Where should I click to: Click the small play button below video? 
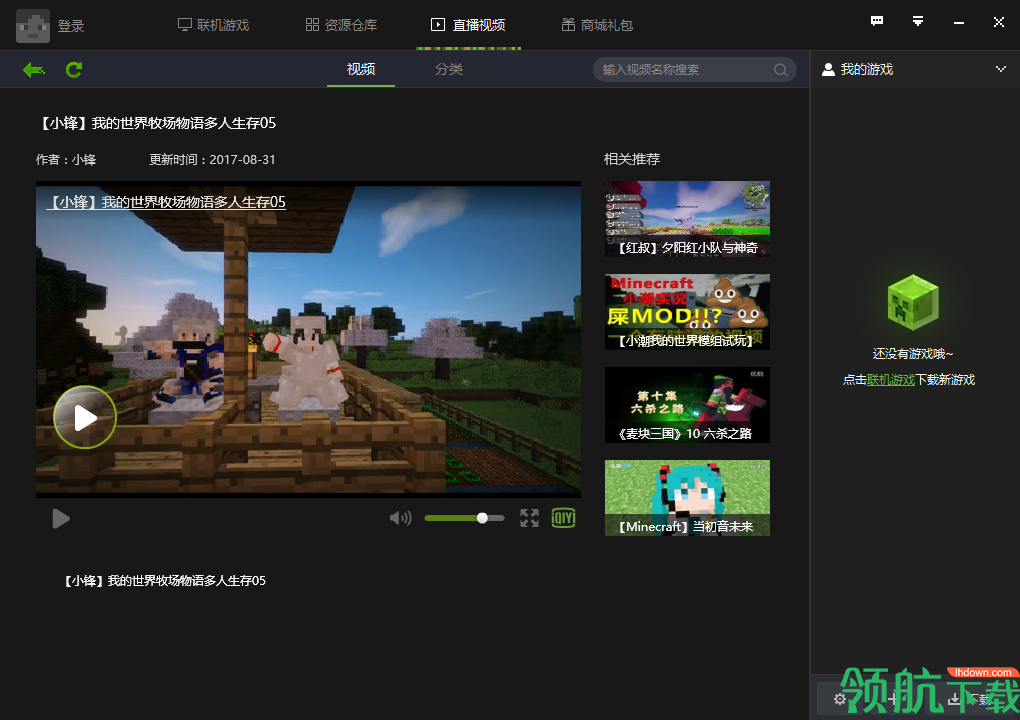61,518
